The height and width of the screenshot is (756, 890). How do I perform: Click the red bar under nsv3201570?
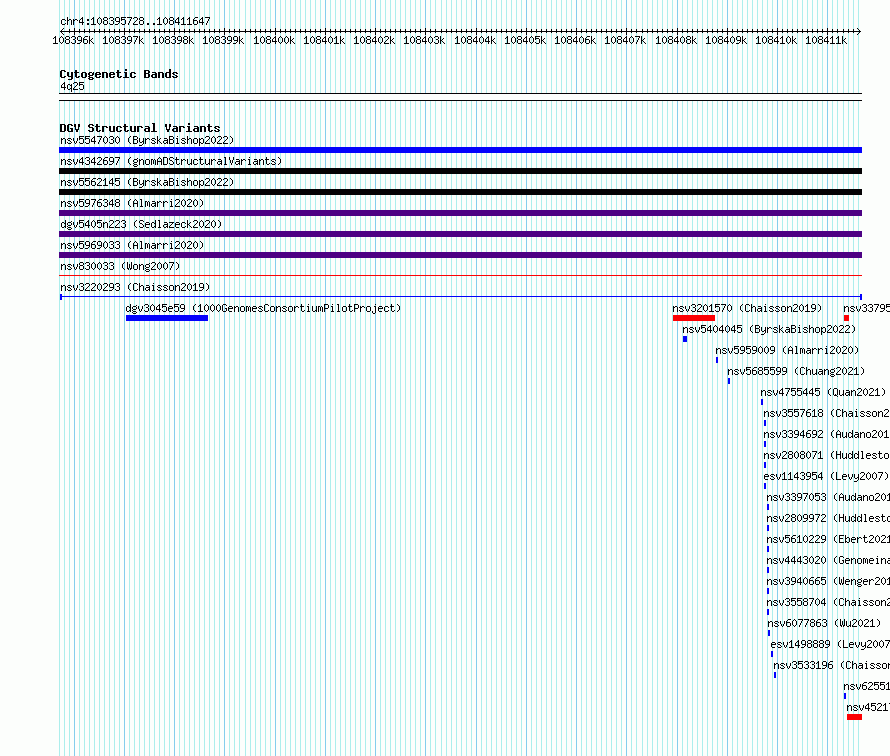point(694,318)
